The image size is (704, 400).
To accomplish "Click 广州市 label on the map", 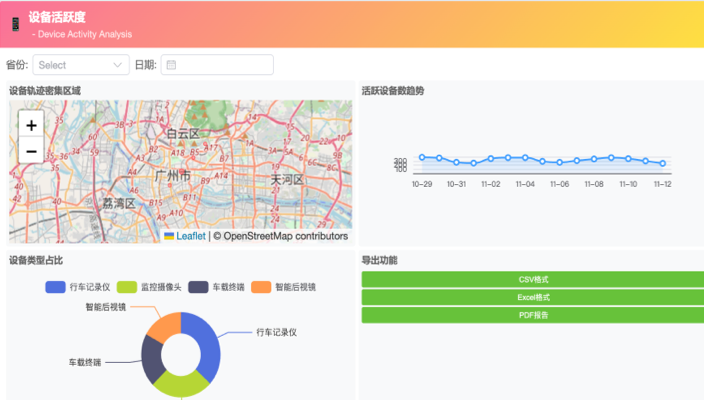I will click(x=173, y=176).
